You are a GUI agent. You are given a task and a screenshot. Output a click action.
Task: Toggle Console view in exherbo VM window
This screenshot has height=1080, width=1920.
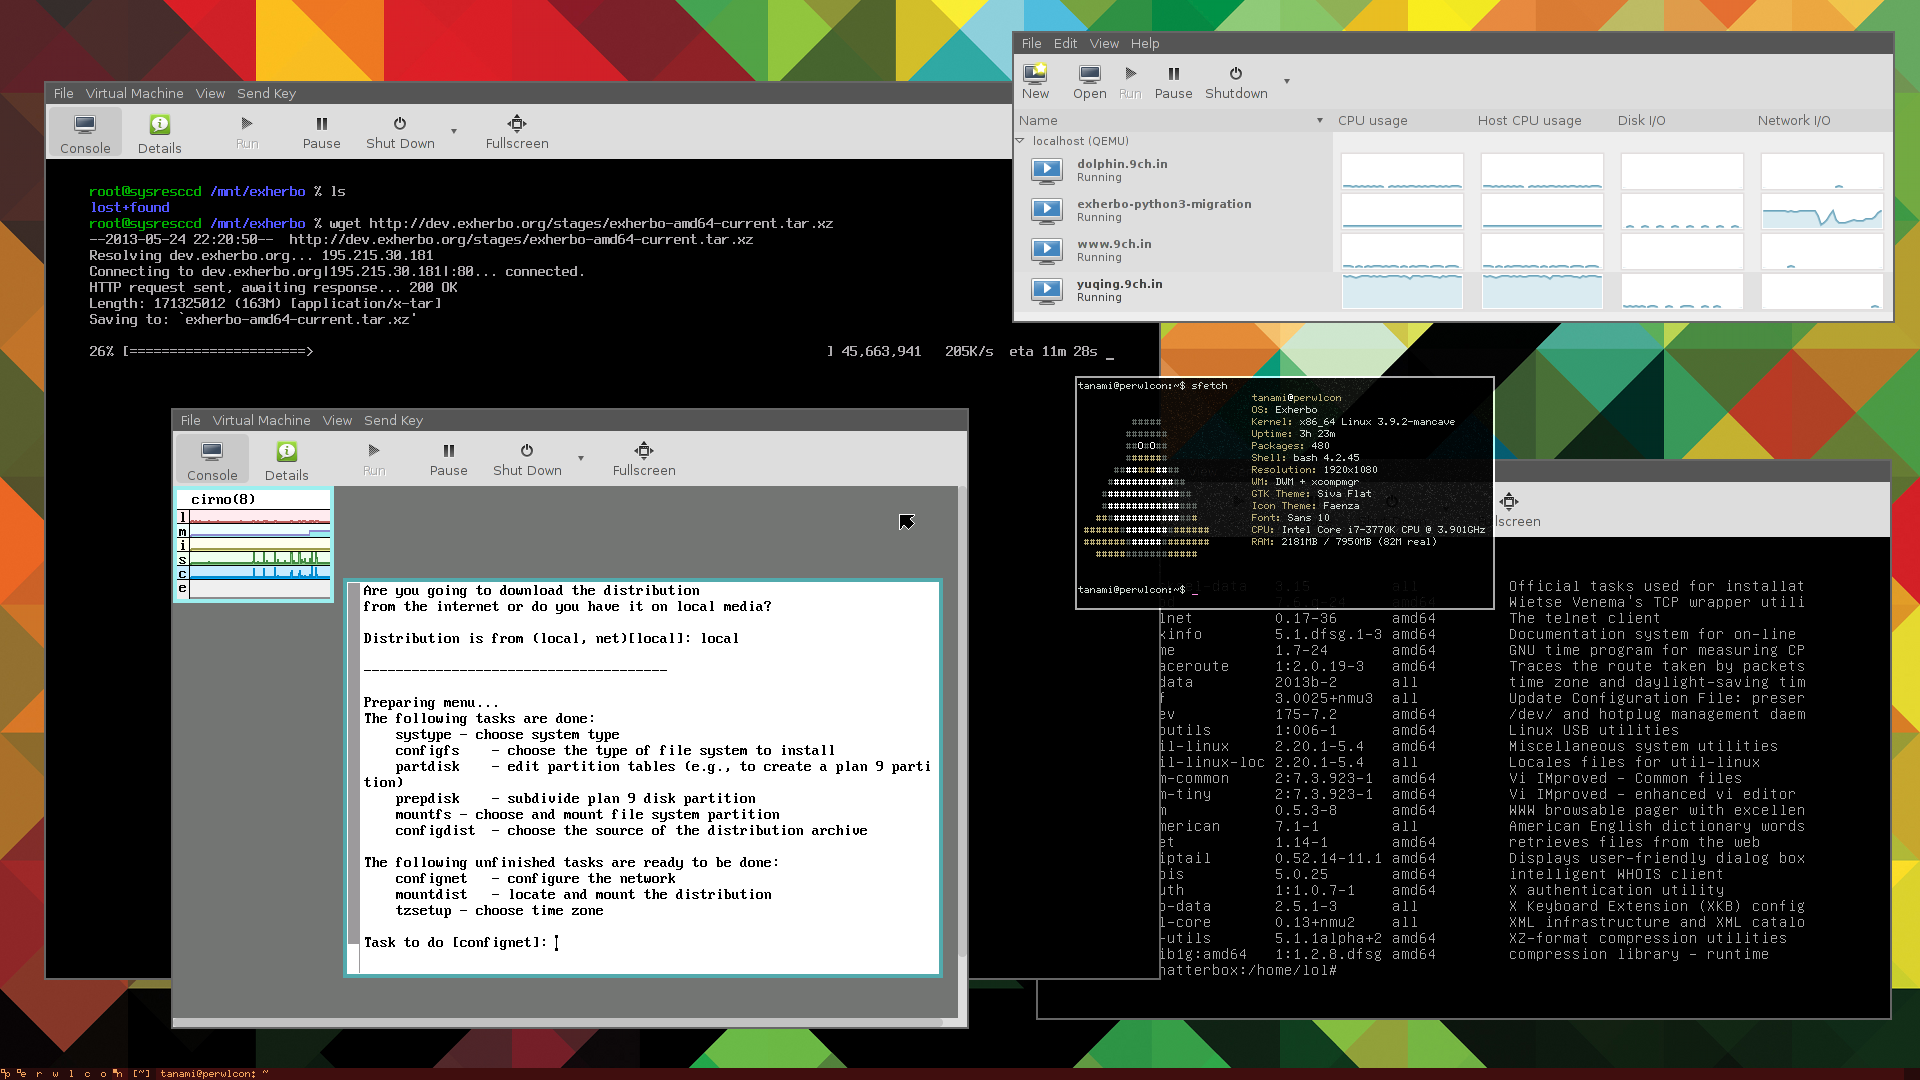click(x=85, y=133)
